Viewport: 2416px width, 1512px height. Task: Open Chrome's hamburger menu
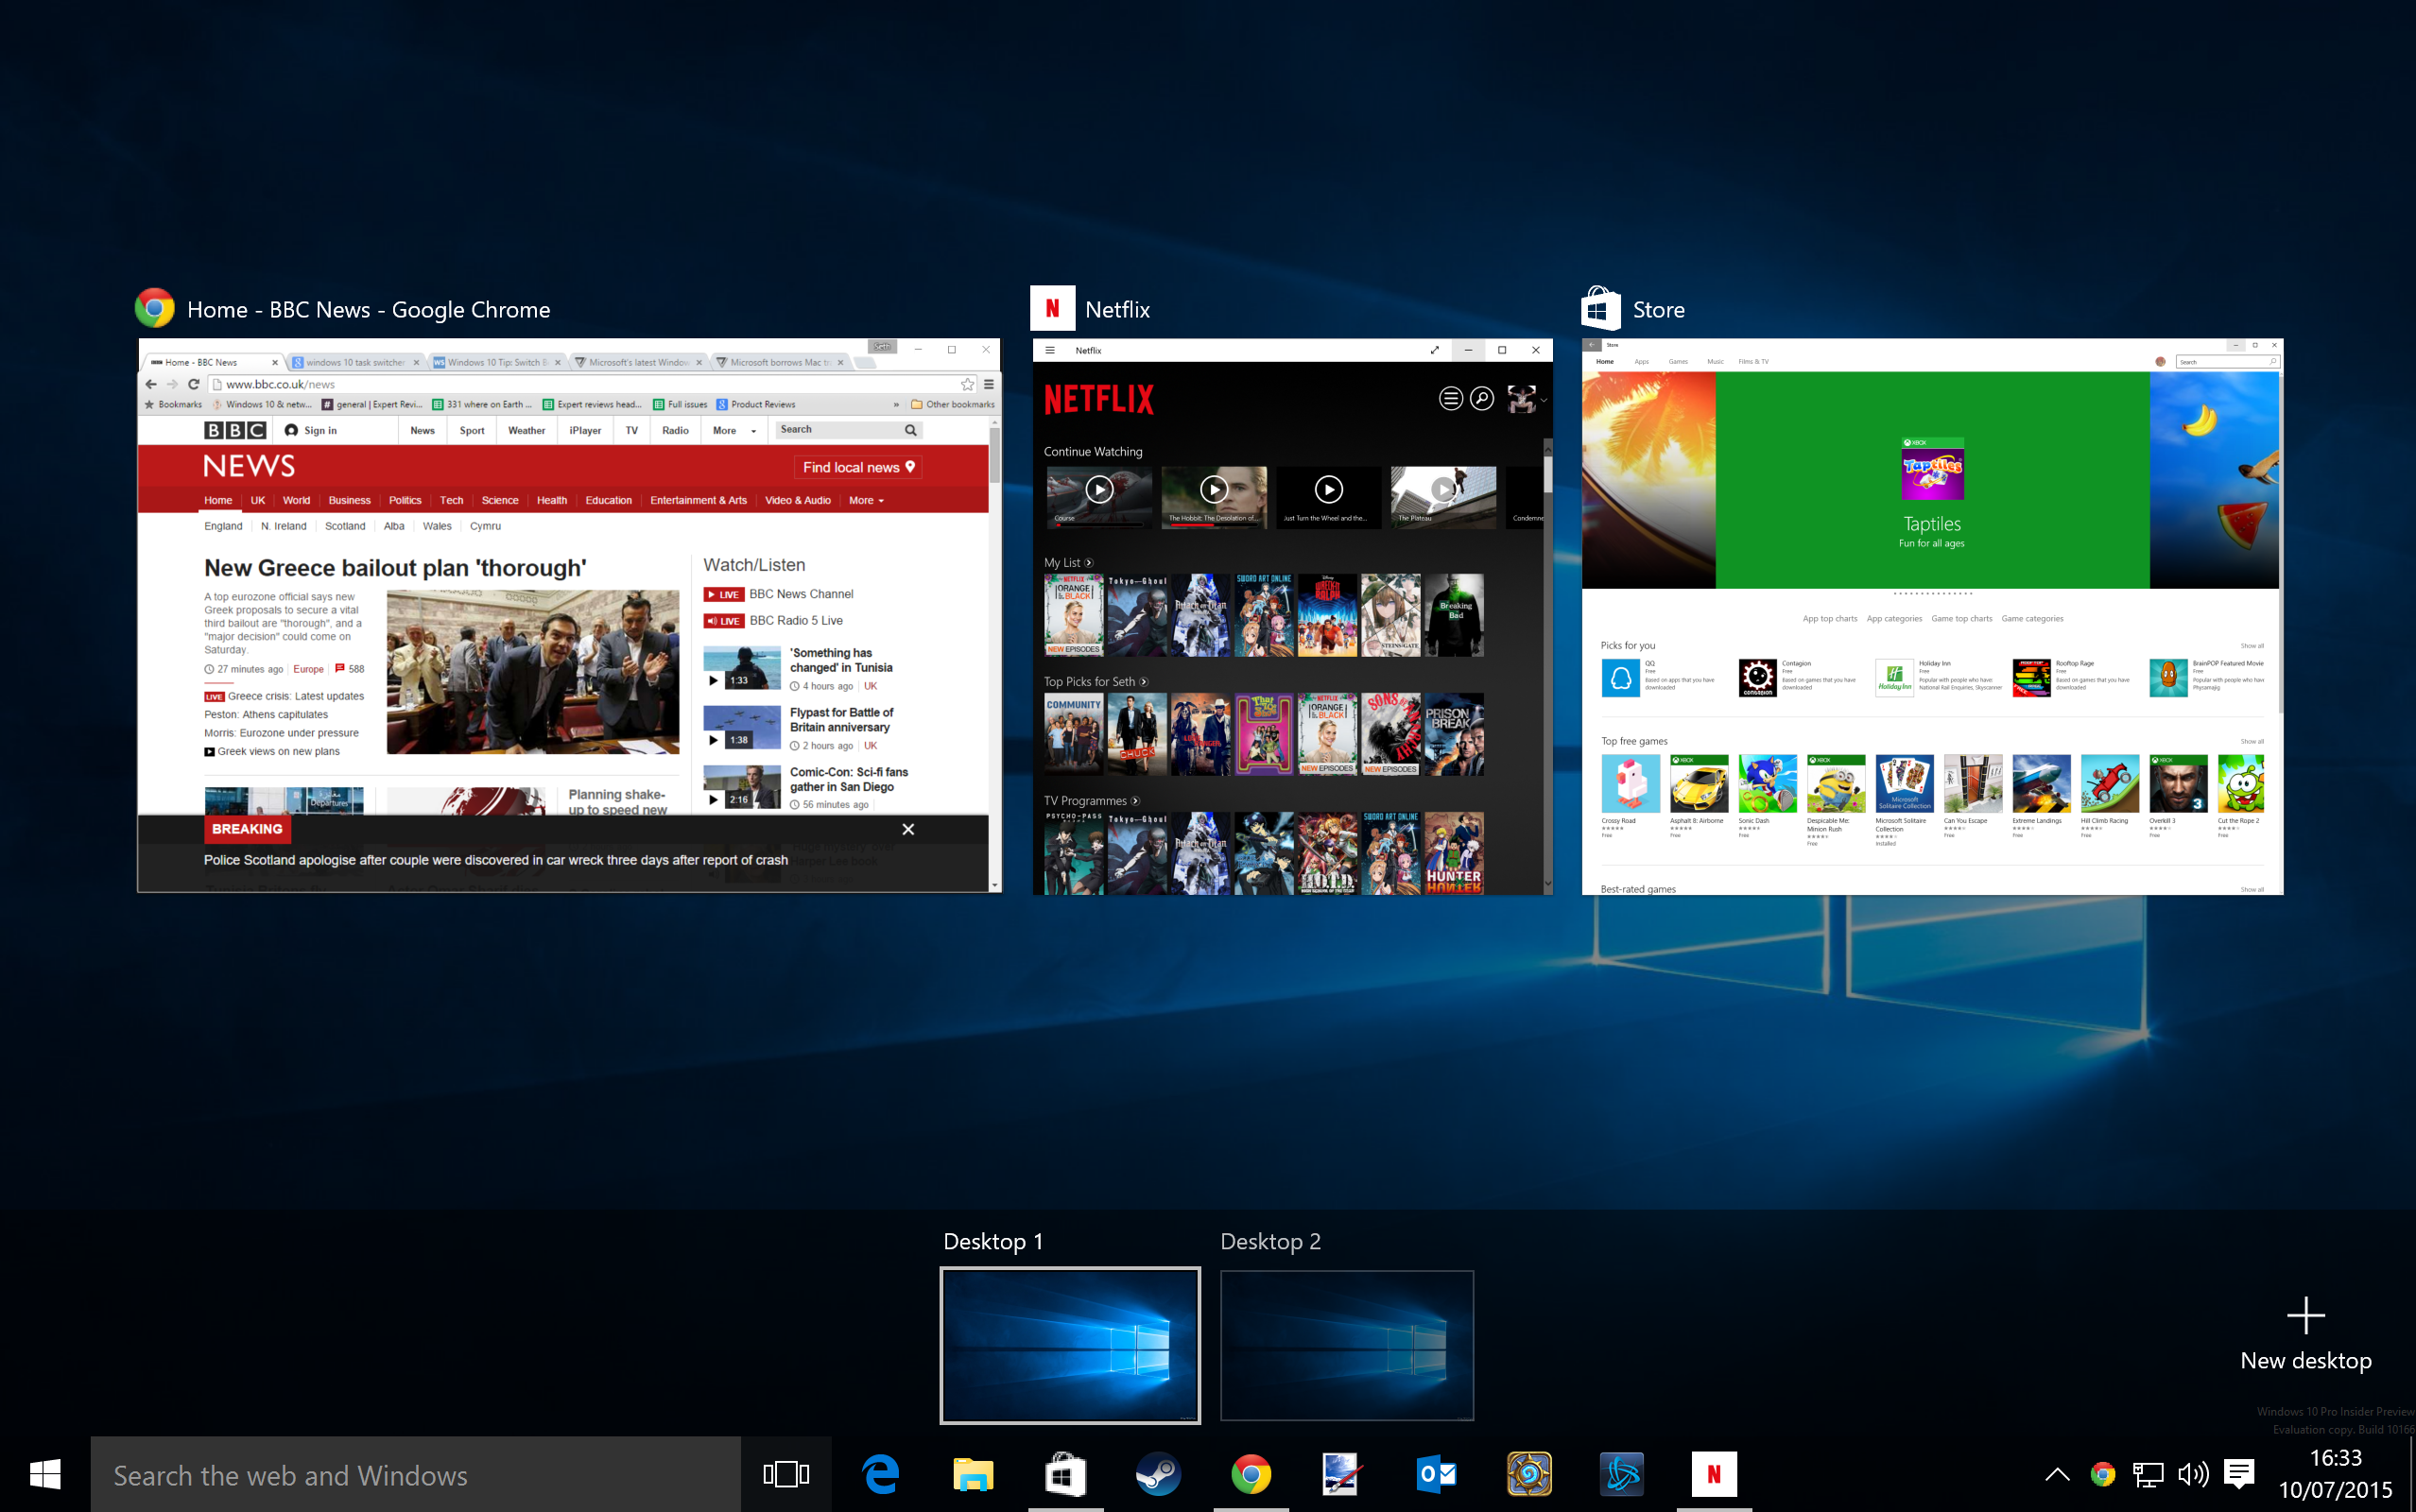988,384
